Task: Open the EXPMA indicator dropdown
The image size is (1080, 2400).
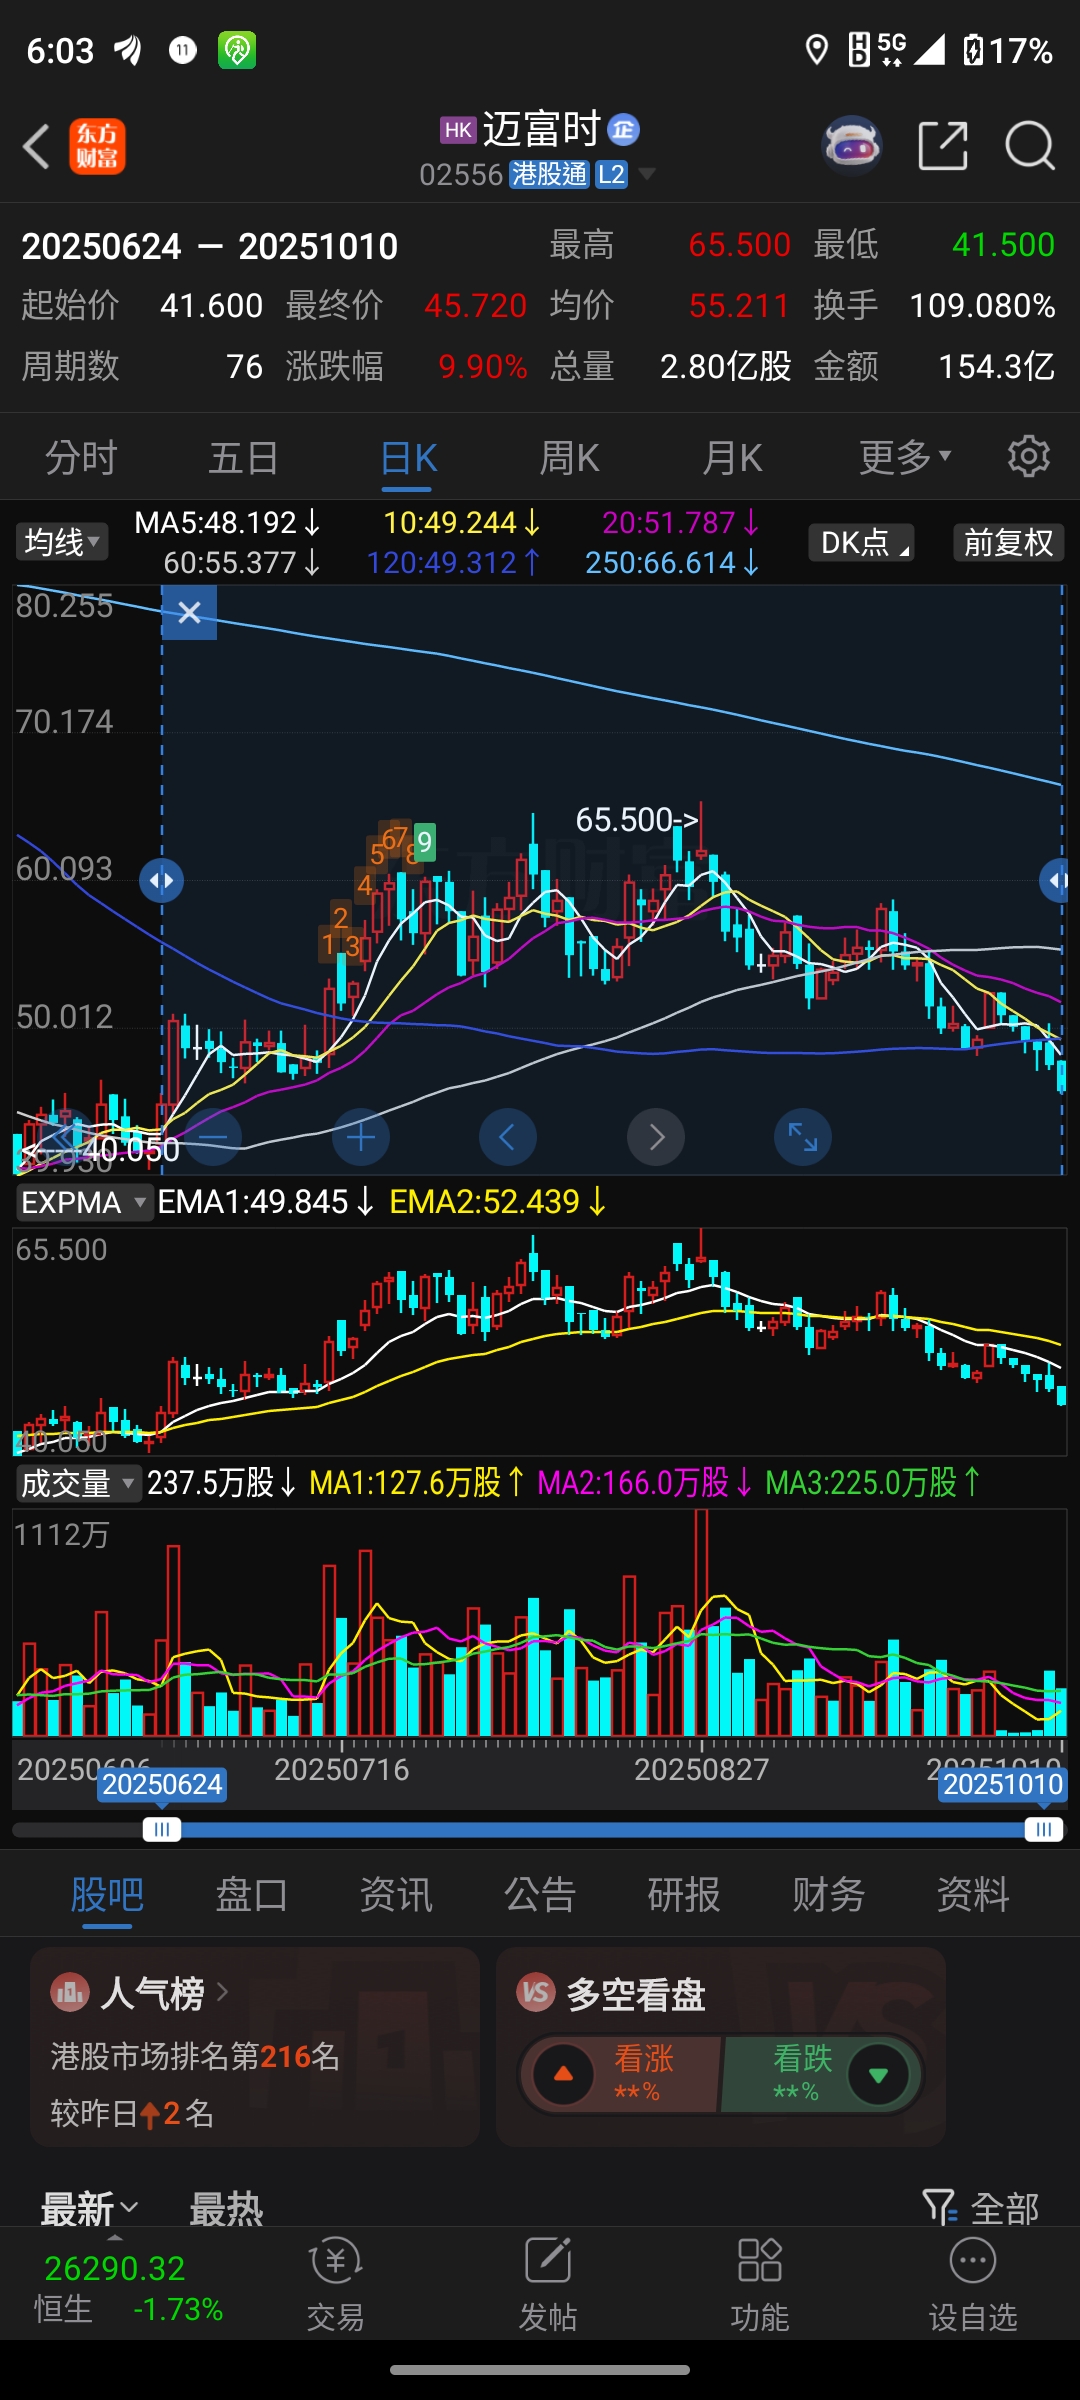Action: pos(84,1202)
